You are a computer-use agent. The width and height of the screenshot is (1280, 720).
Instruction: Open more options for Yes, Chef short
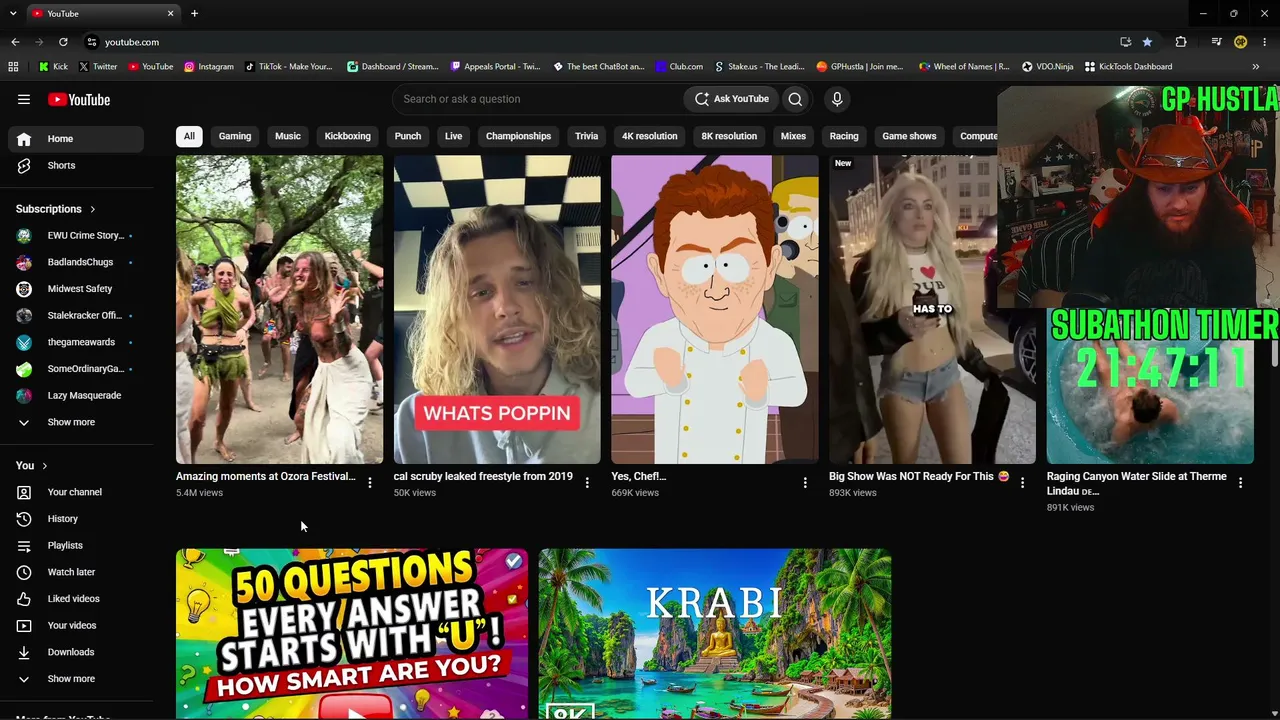(x=805, y=483)
